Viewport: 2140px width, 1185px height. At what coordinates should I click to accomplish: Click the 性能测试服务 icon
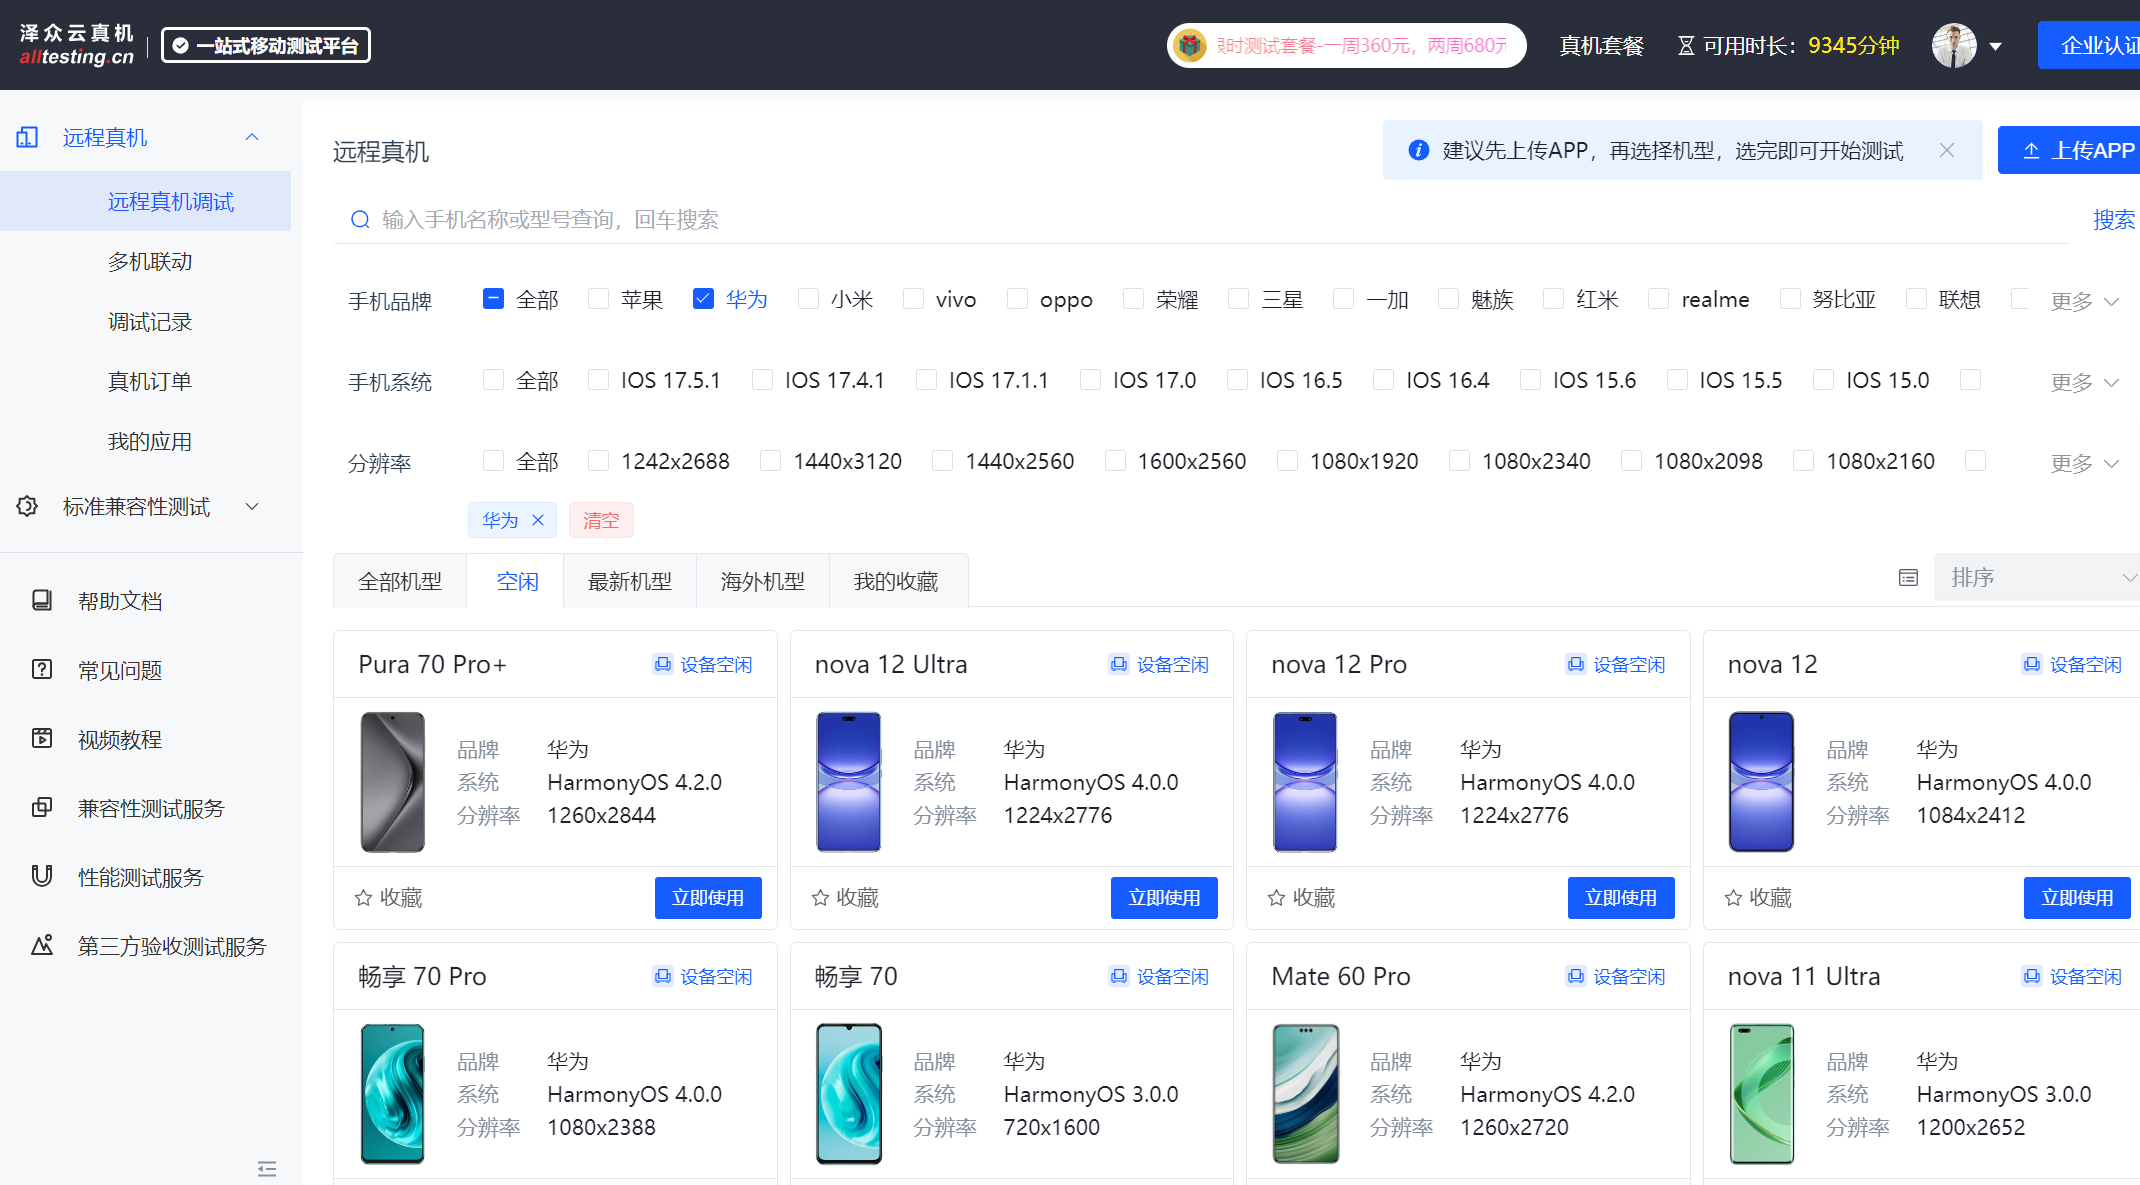42,876
